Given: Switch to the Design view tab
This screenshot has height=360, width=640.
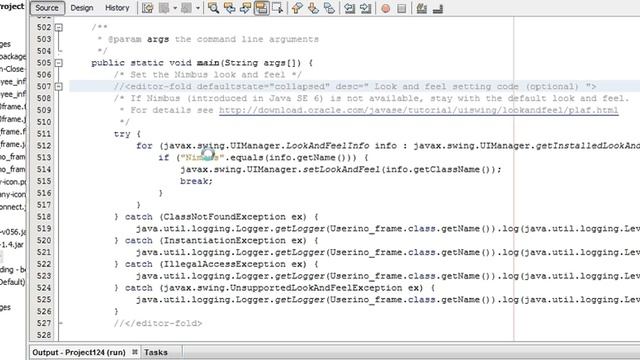Looking at the screenshot, I should coord(82,8).
